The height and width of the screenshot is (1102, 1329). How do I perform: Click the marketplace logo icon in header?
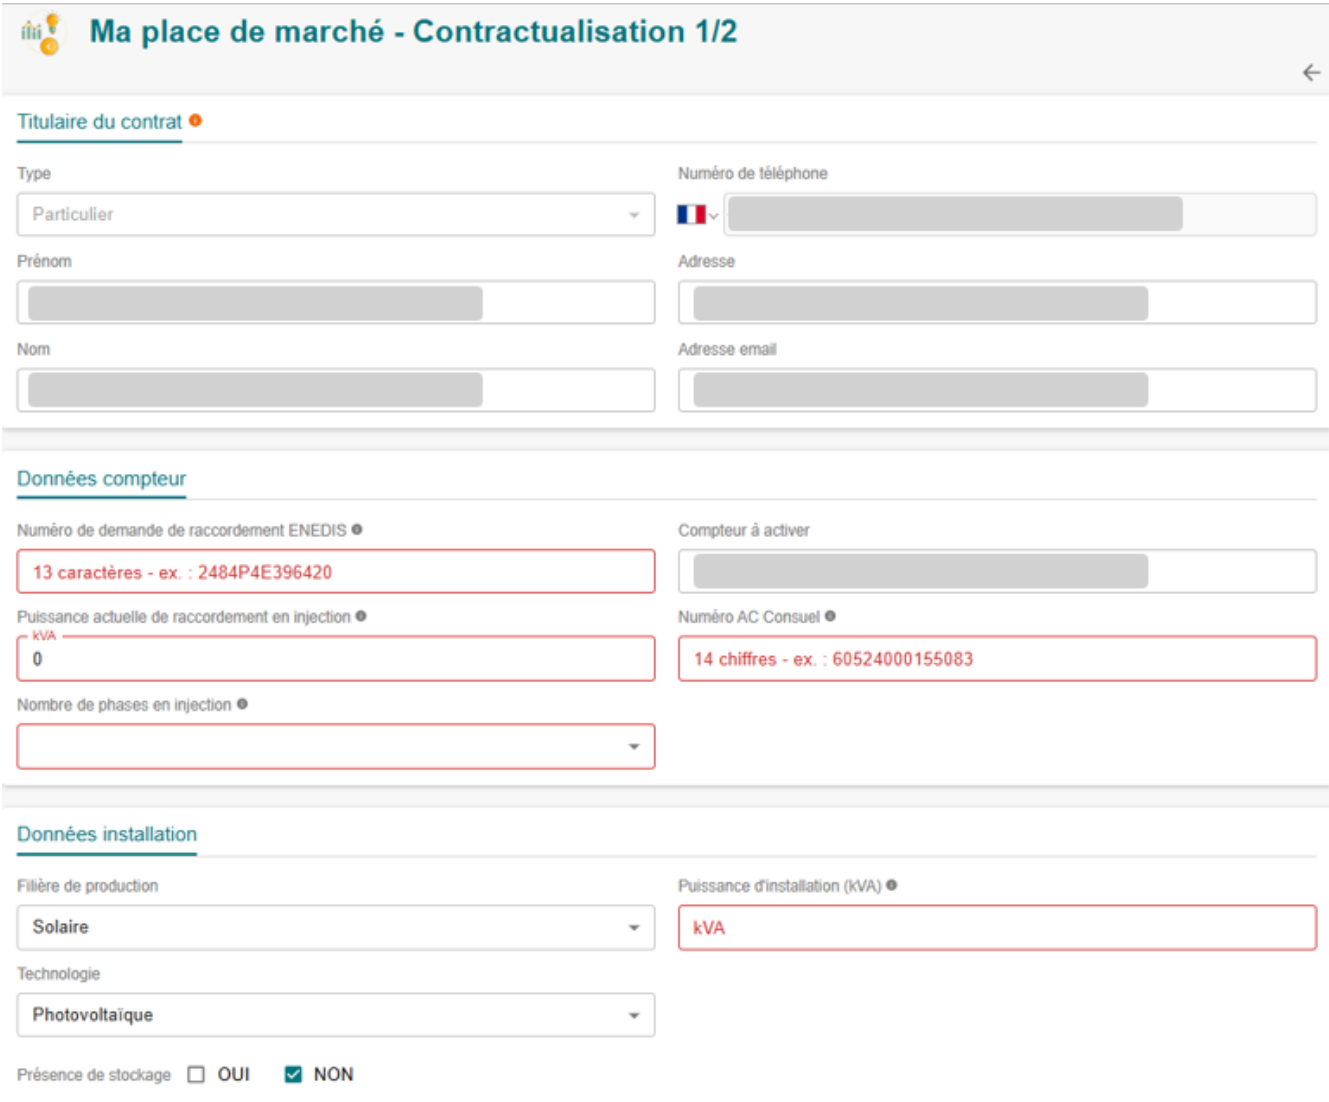pos(41,34)
